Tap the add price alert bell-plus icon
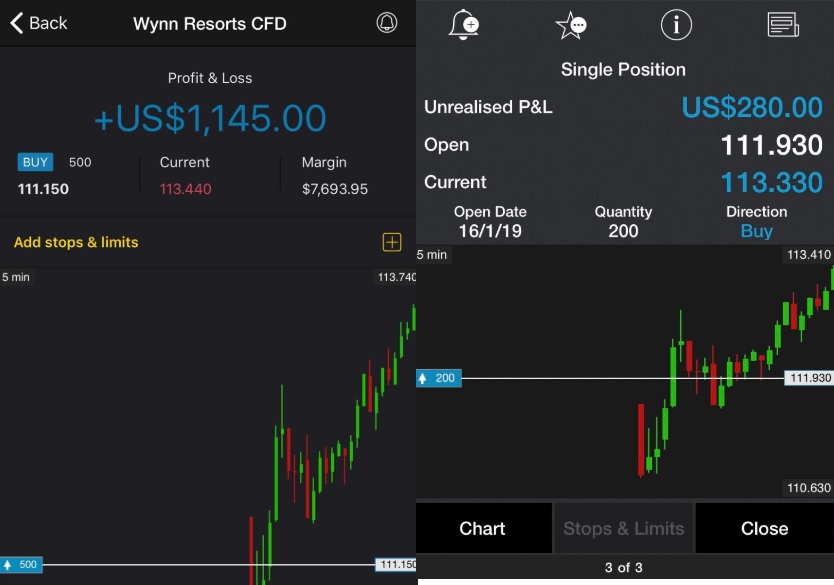 point(464,24)
